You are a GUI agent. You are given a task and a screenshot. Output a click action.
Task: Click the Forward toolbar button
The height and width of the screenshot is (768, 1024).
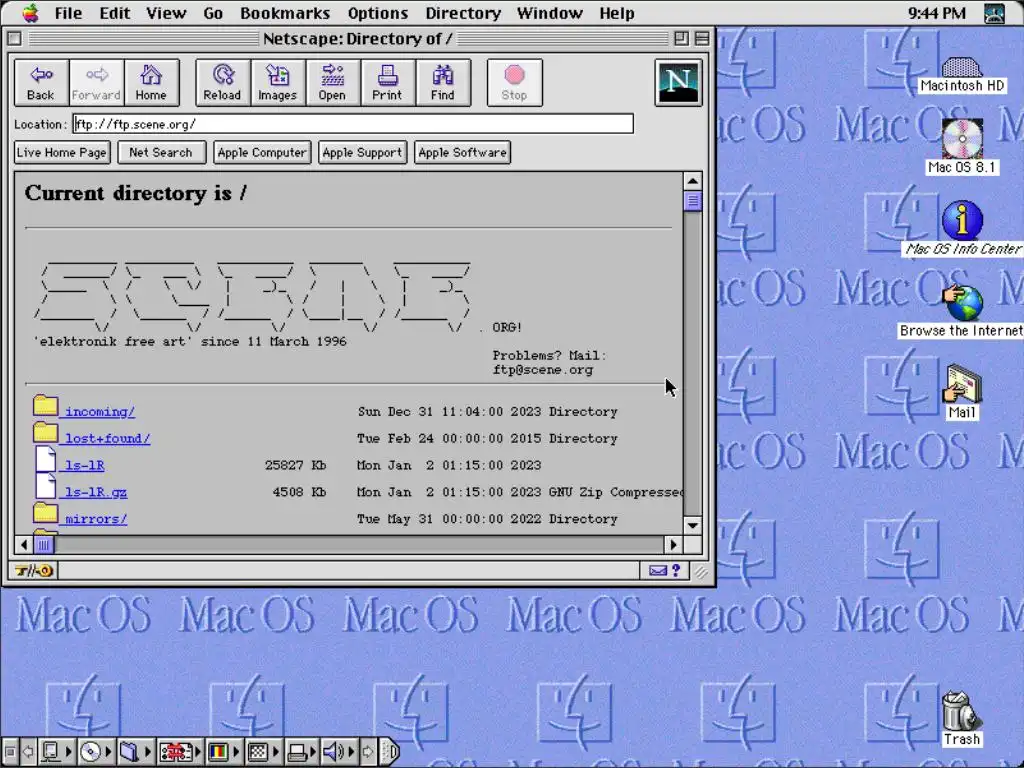point(96,82)
